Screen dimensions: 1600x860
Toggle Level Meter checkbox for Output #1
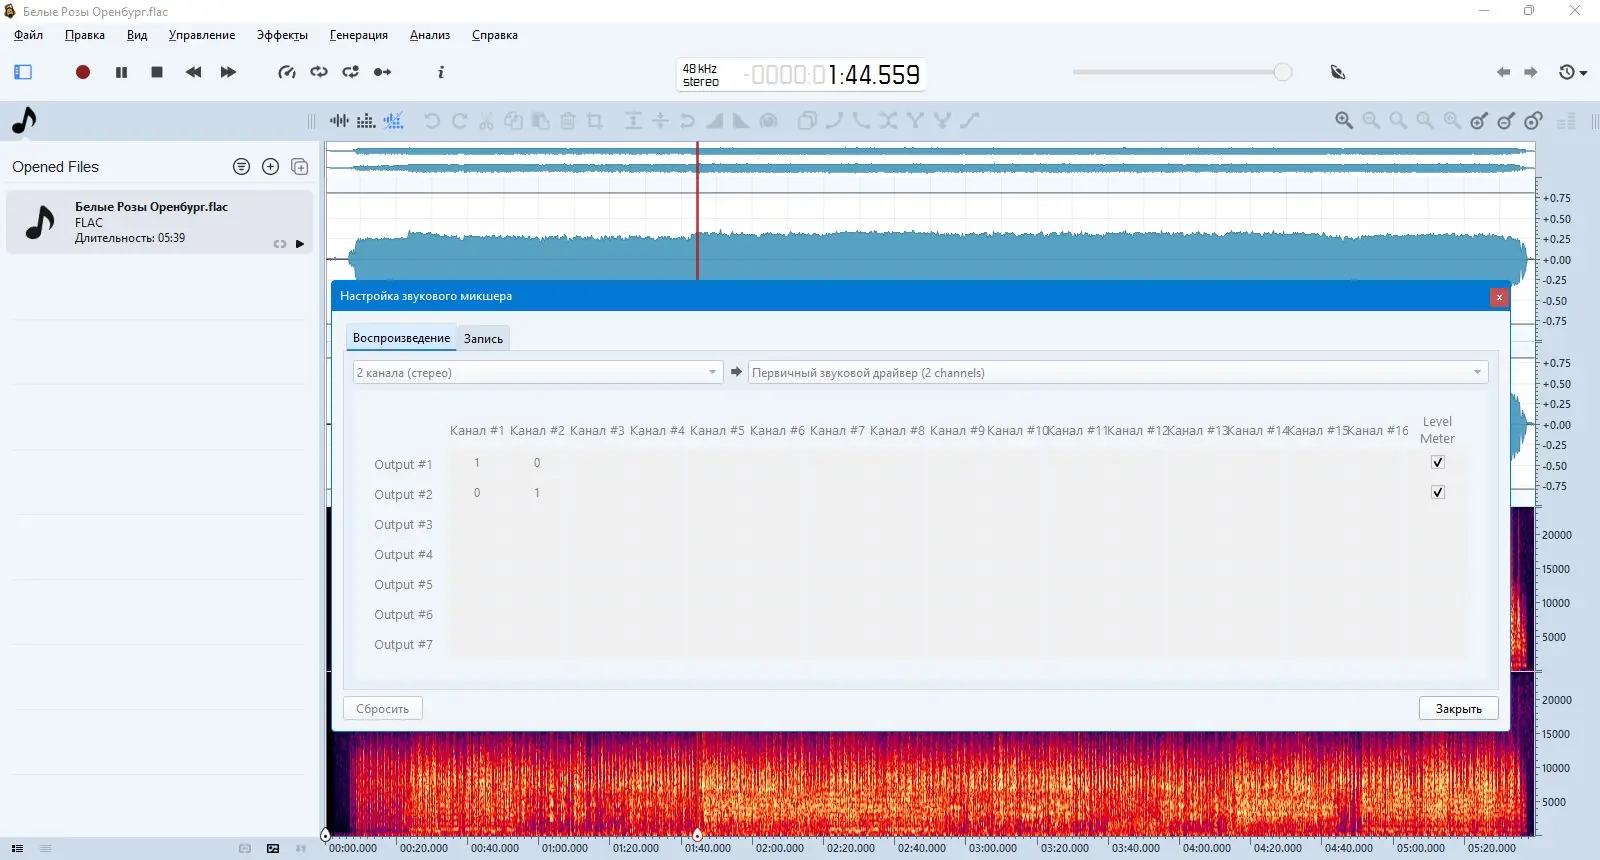(x=1438, y=462)
